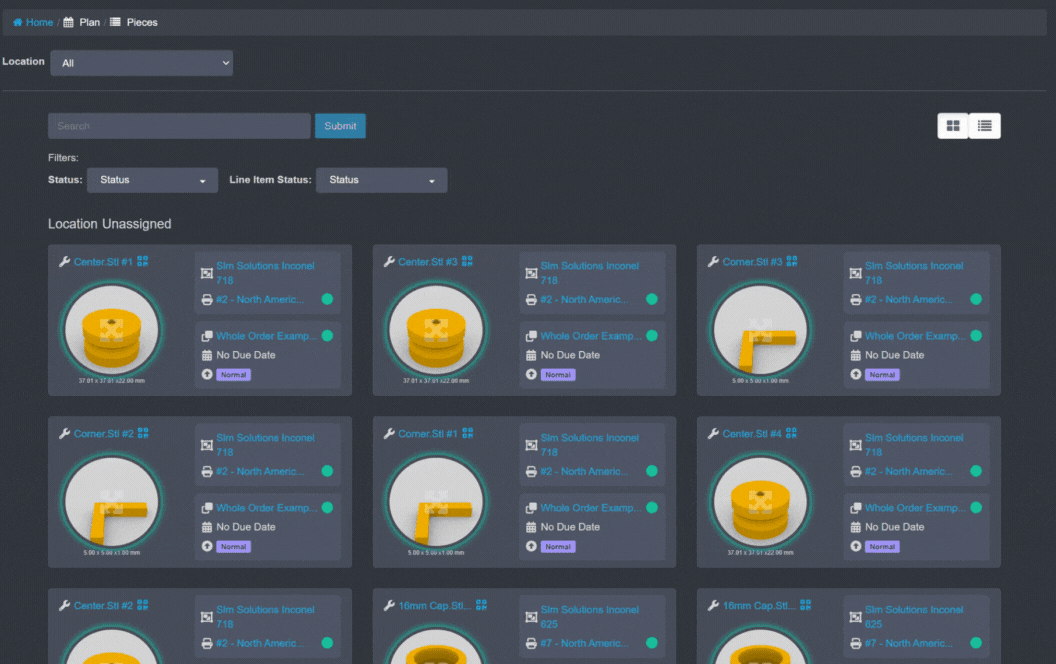1056x664 pixels.
Task: Open the Location dropdown set to All
Action: click(141, 63)
